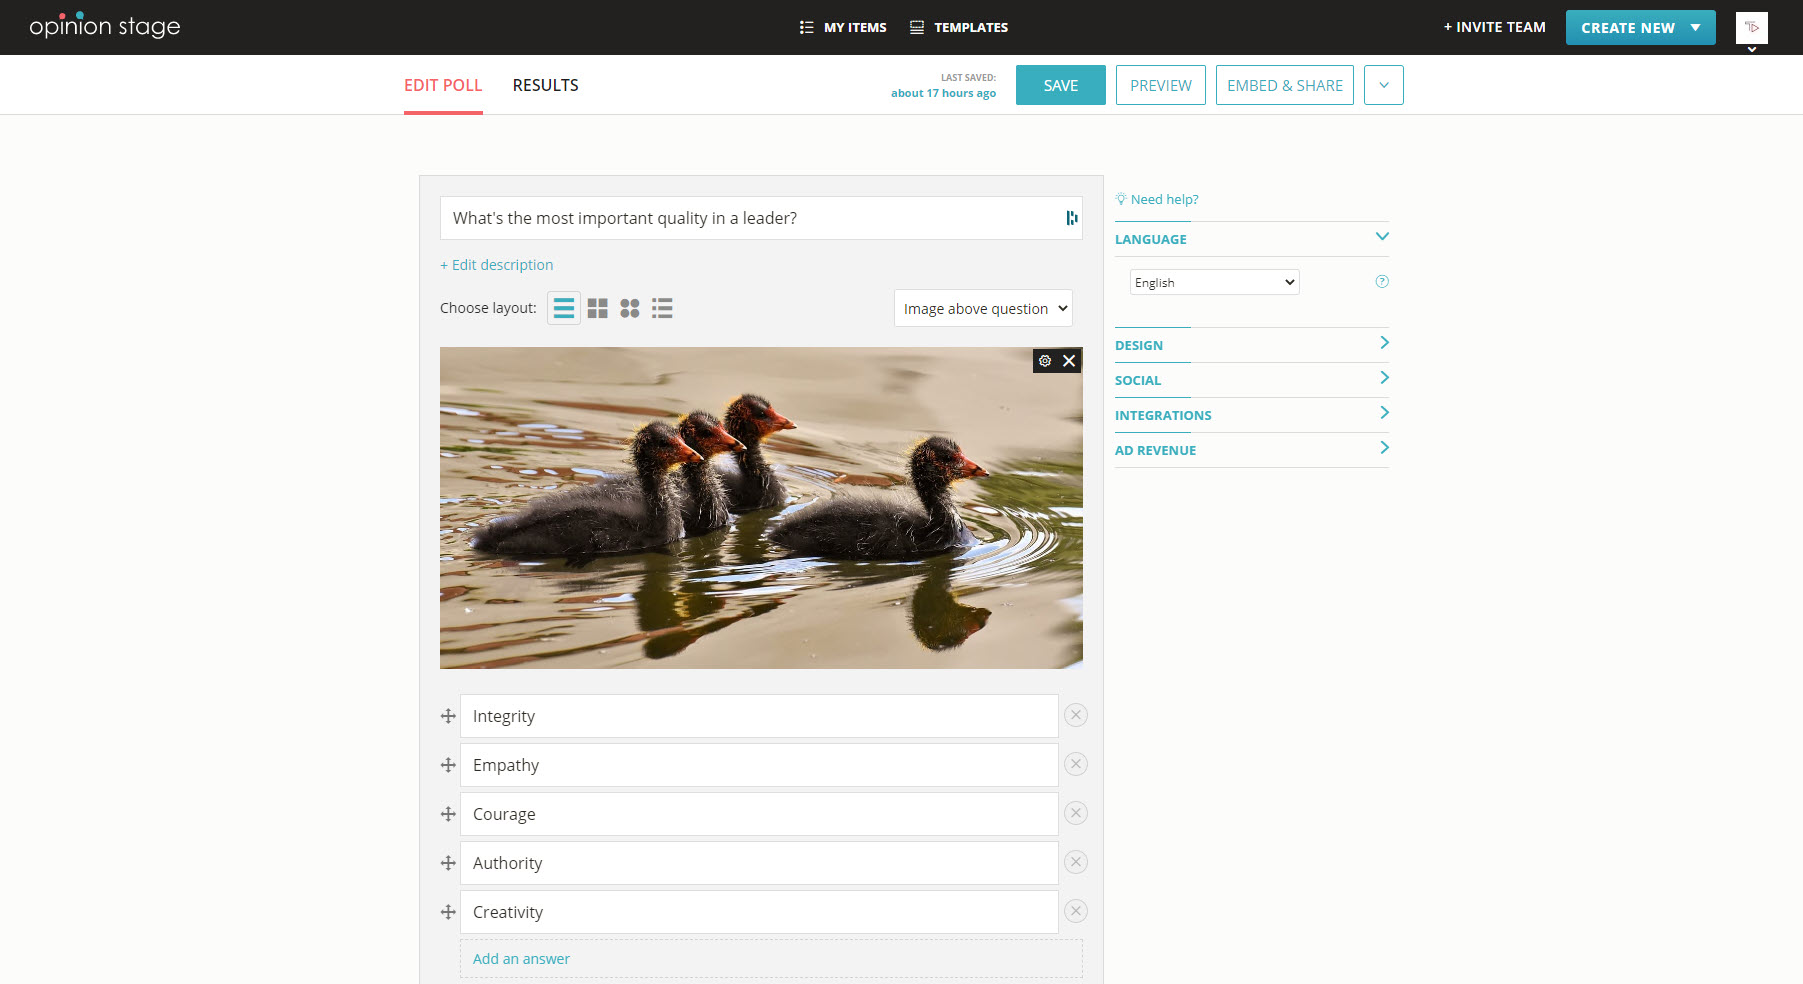Viewport: 1803px width, 984px height.
Task: Pick the circular images layout icon
Action: 629,308
